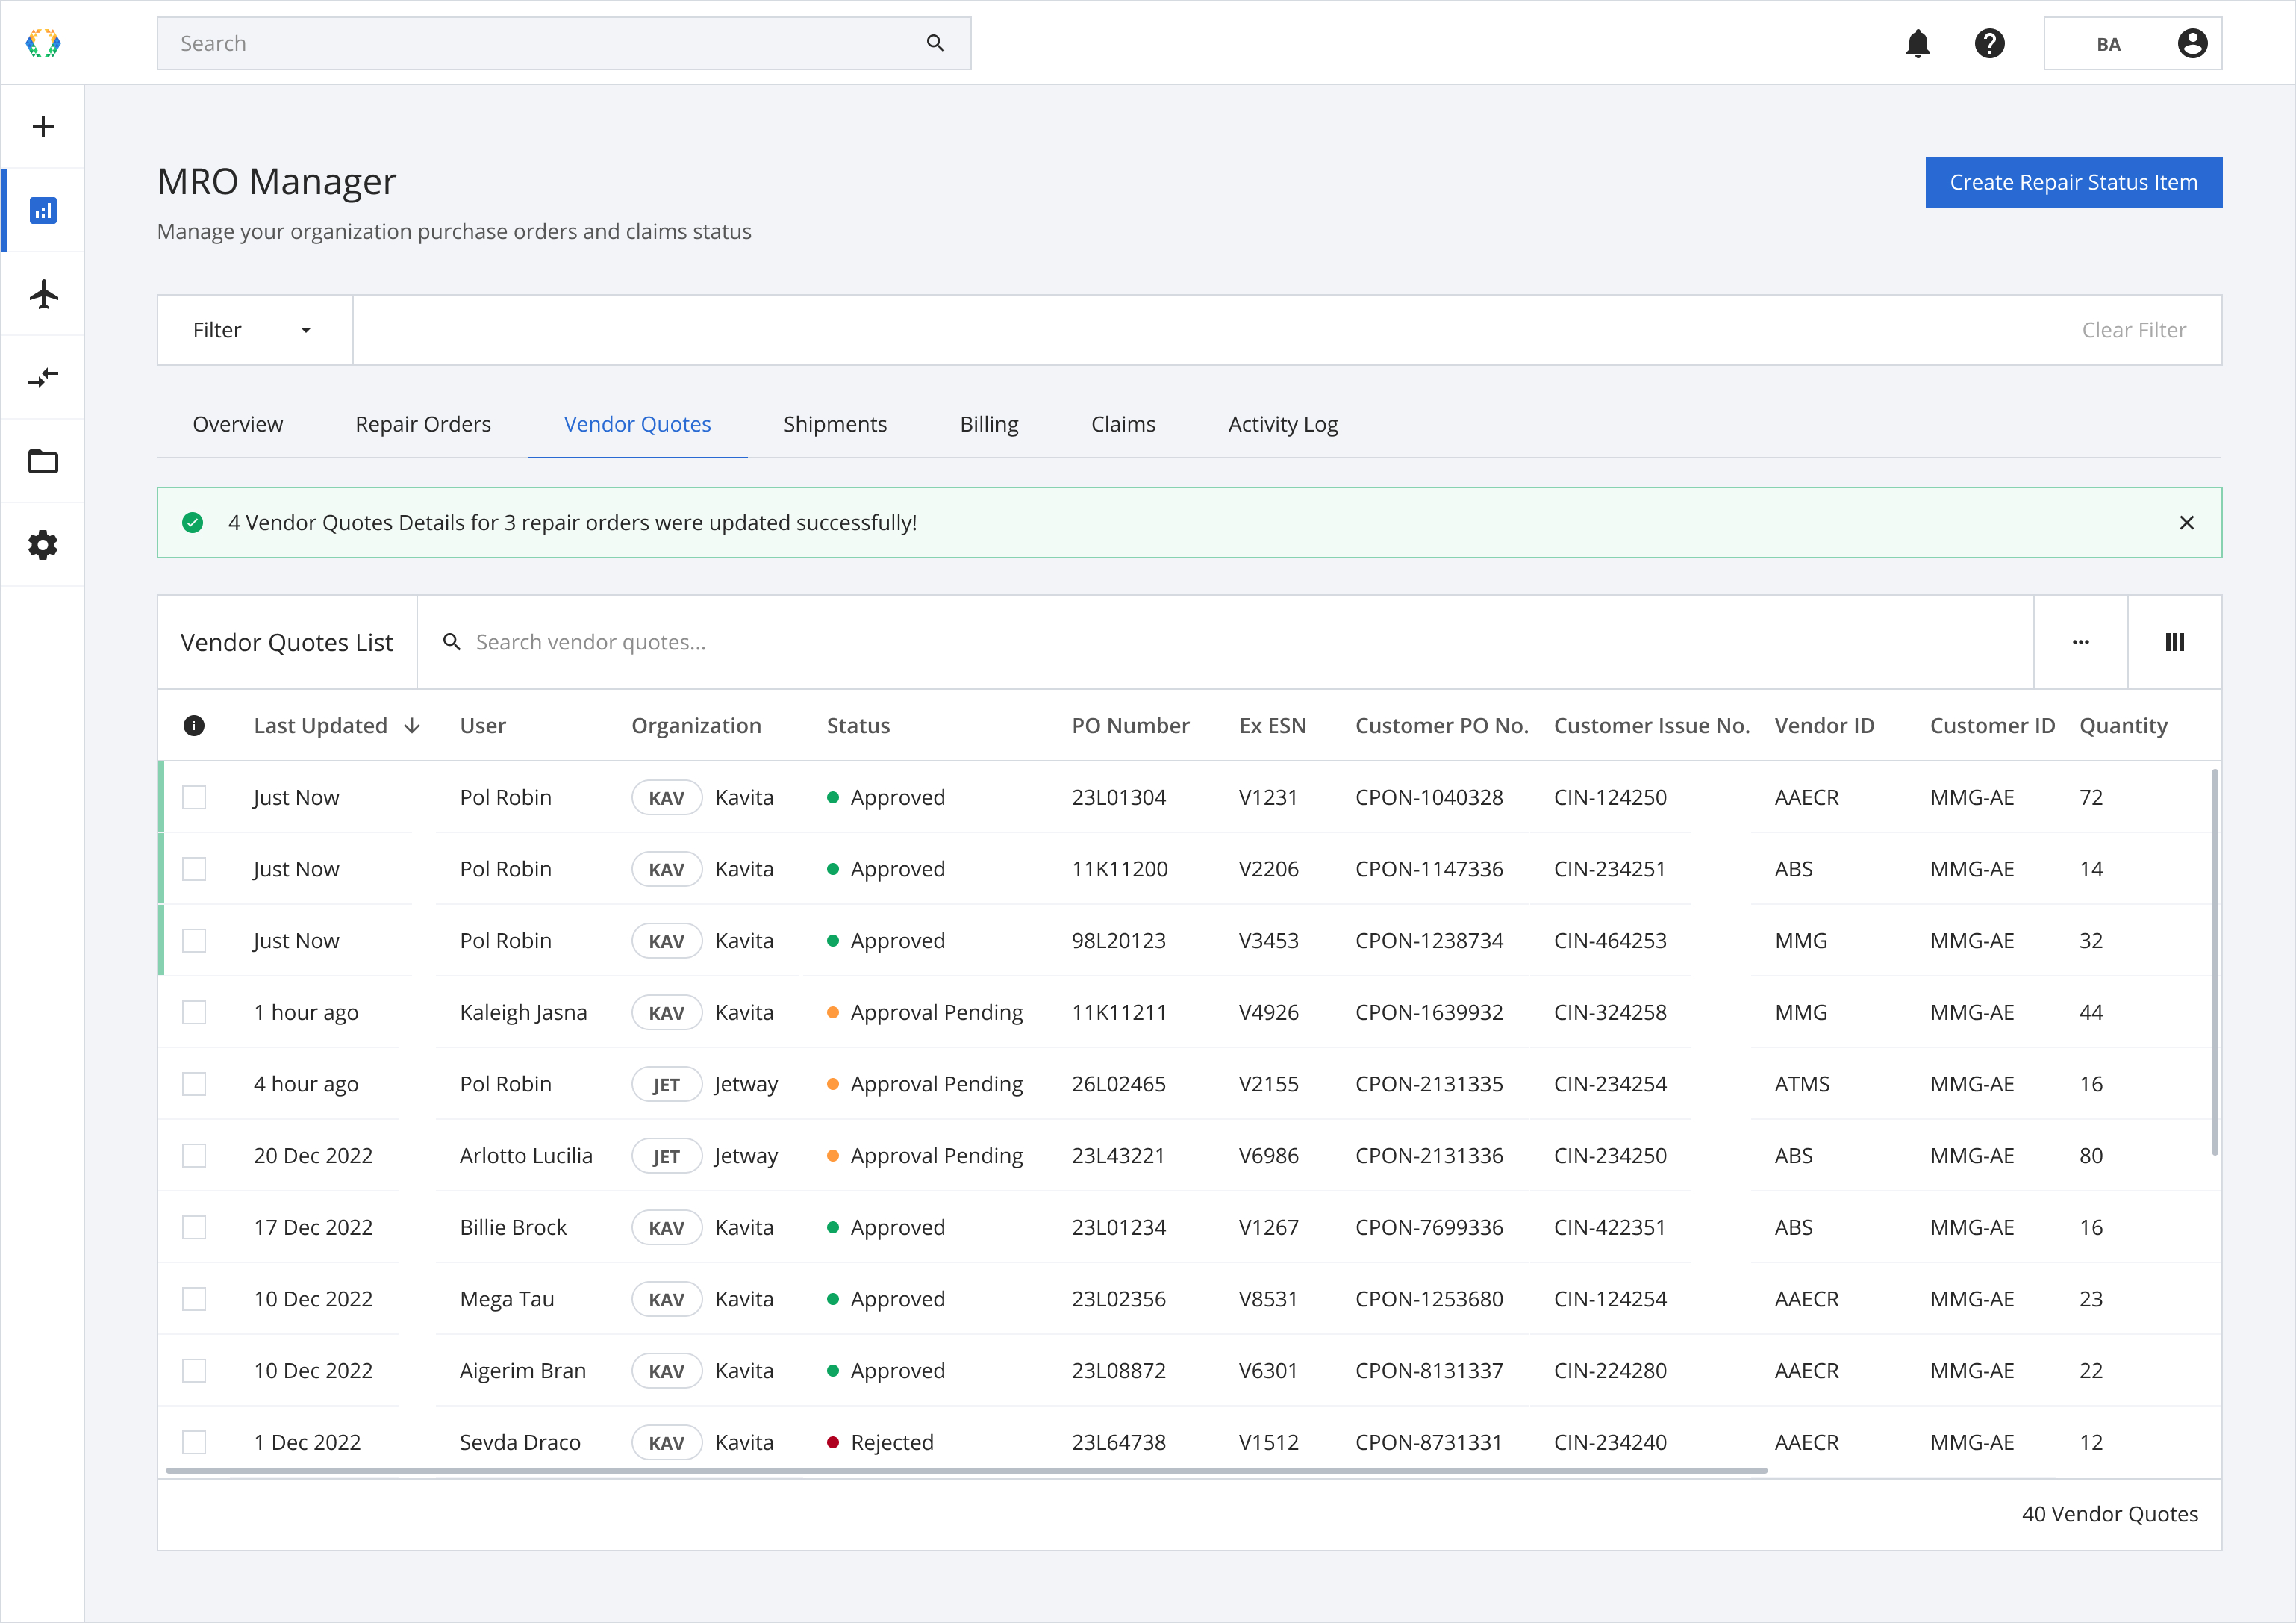Switch to the Overview tab
The image size is (2296, 1623).
pyautogui.click(x=237, y=424)
